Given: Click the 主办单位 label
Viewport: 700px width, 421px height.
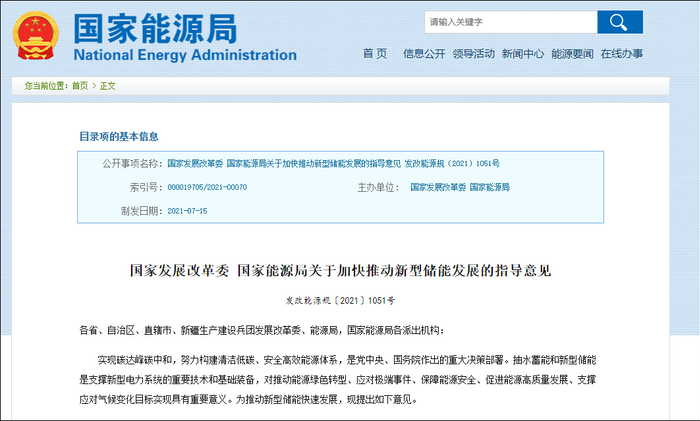Looking at the screenshot, I should [378, 187].
